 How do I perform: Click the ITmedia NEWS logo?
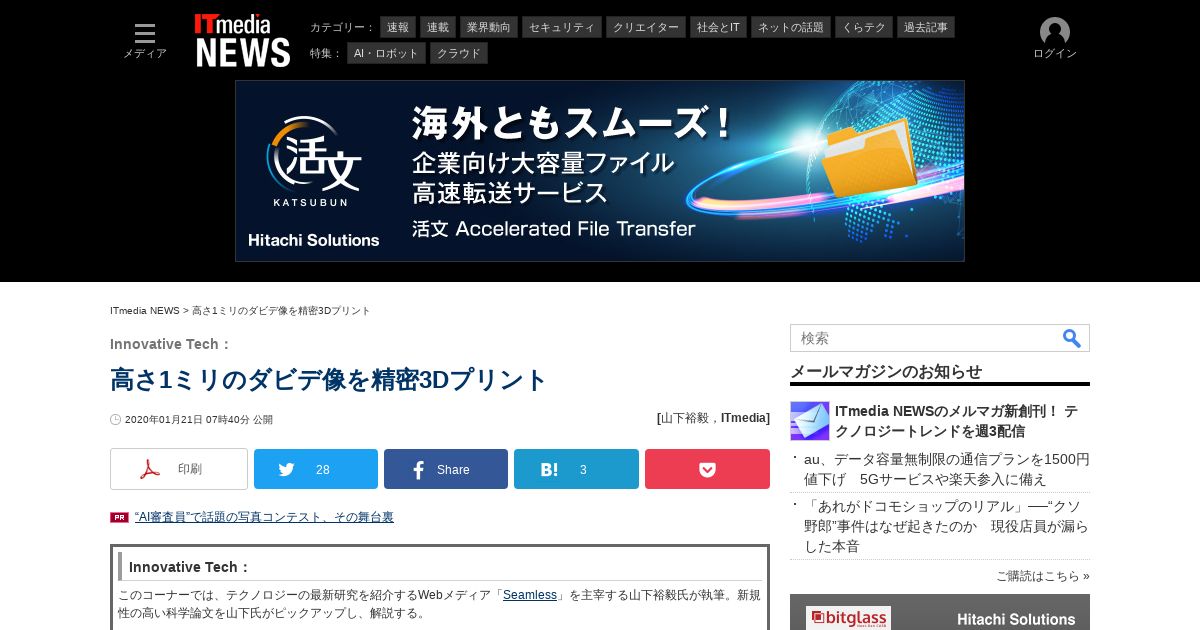click(242, 41)
